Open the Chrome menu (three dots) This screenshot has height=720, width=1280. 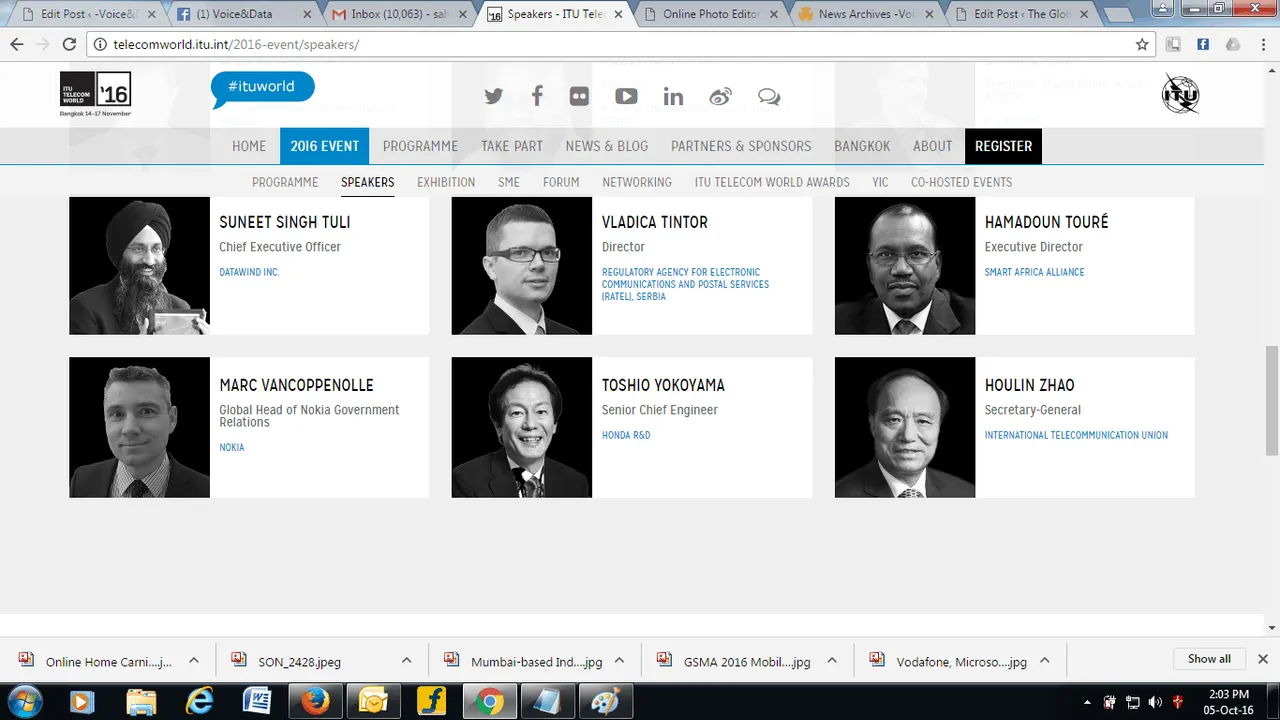[x=1262, y=44]
